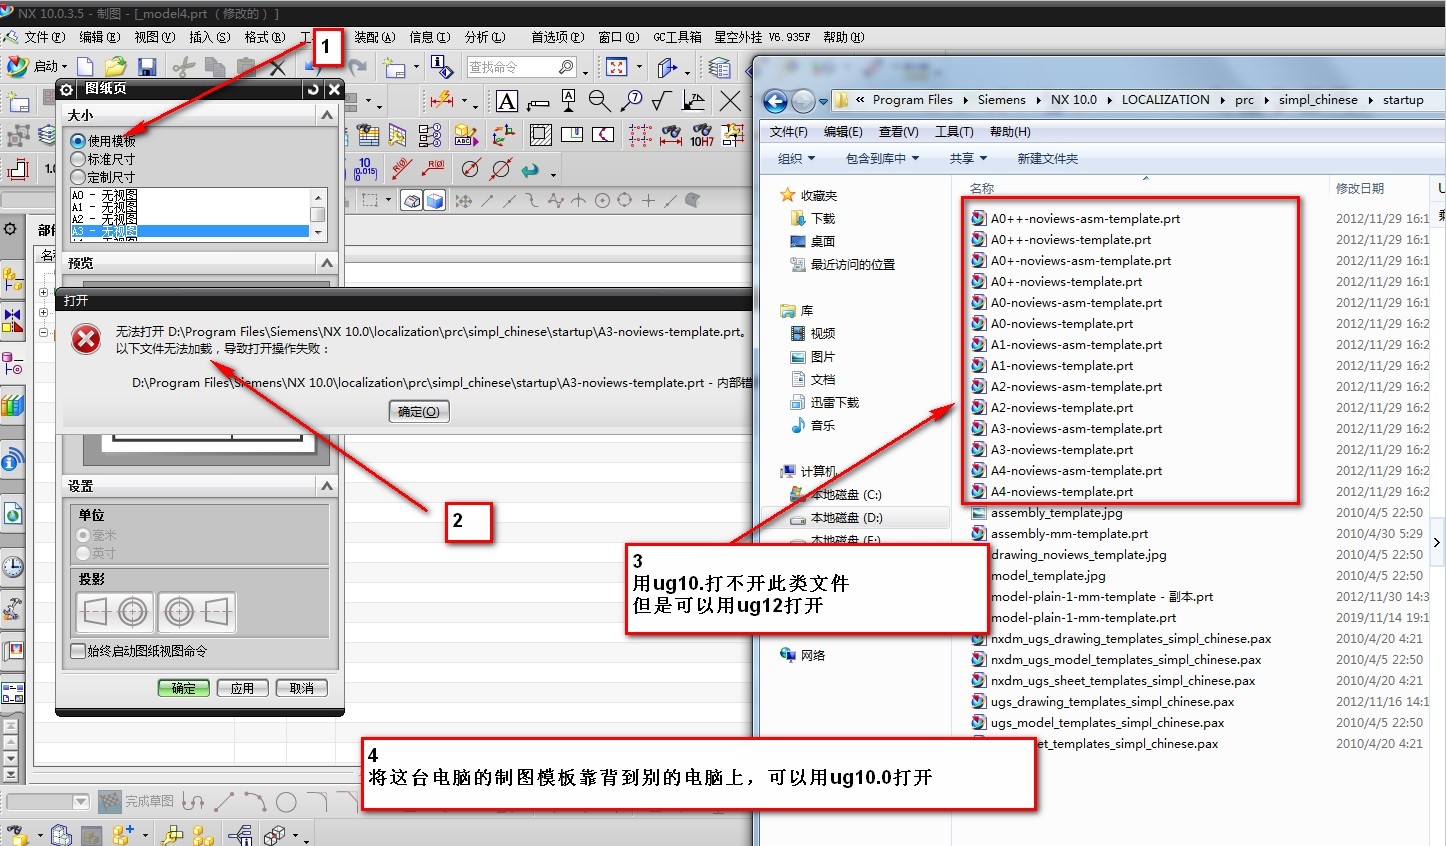
Task: Collapse the 预览 section
Action: coord(327,262)
